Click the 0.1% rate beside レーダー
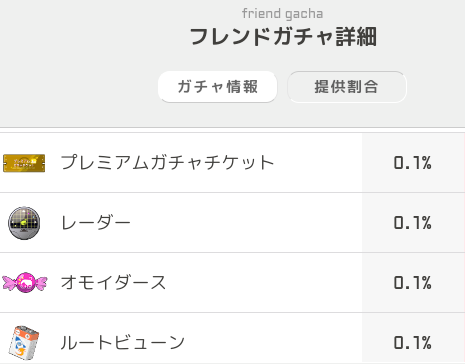Image resolution: width=465 pixels, height=364 pixels. click(412, 223)
